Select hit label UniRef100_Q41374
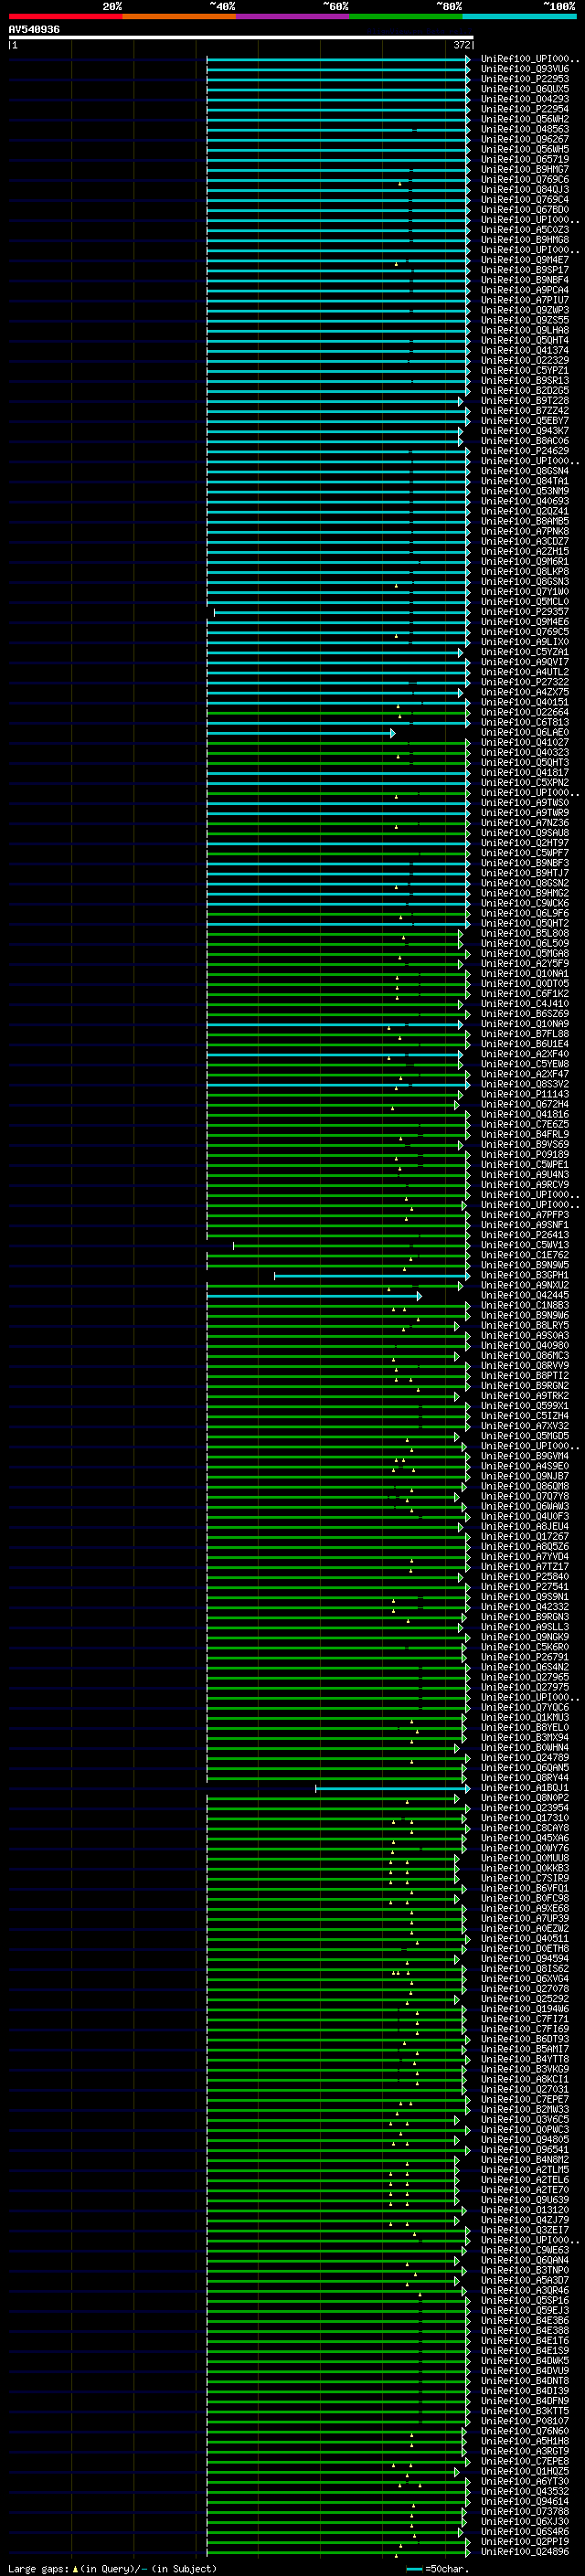 (525, 351)
